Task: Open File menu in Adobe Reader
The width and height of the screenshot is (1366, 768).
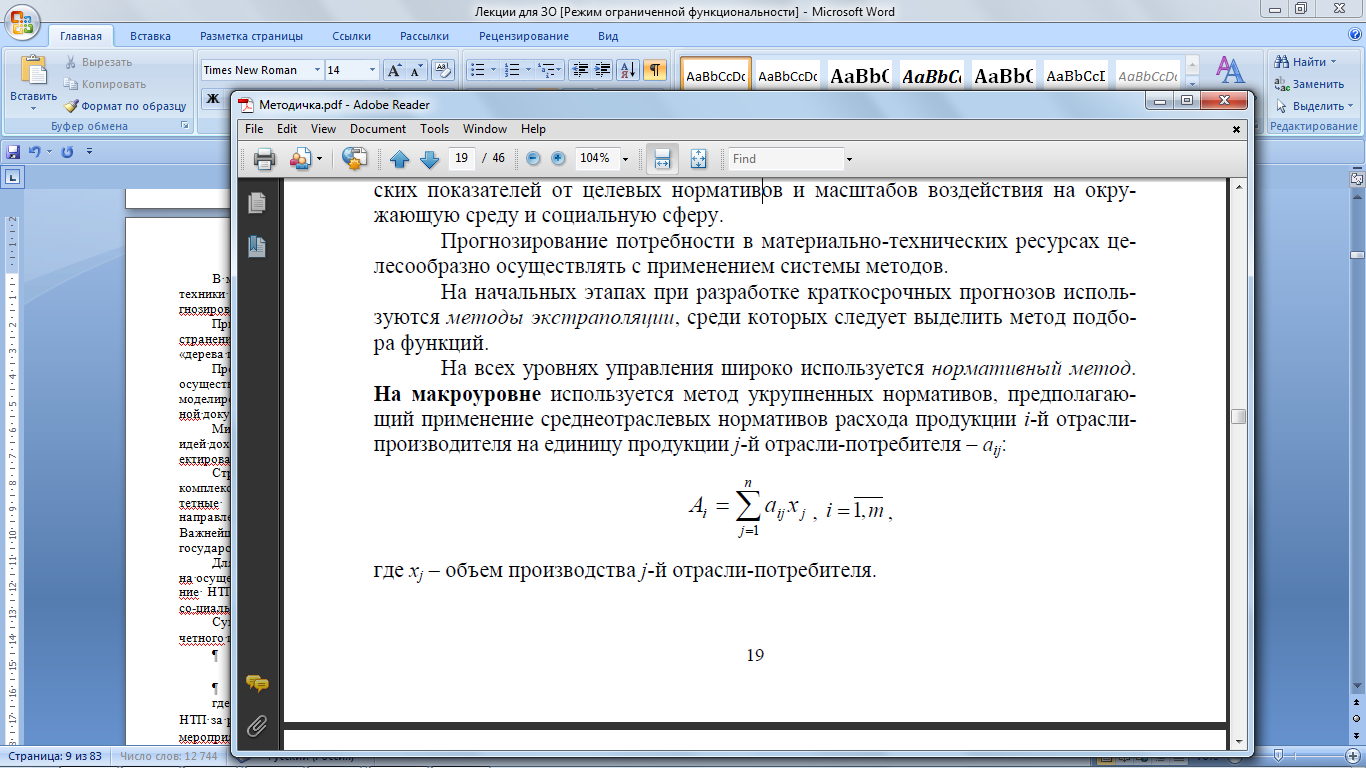Action: tap(254, 129)
